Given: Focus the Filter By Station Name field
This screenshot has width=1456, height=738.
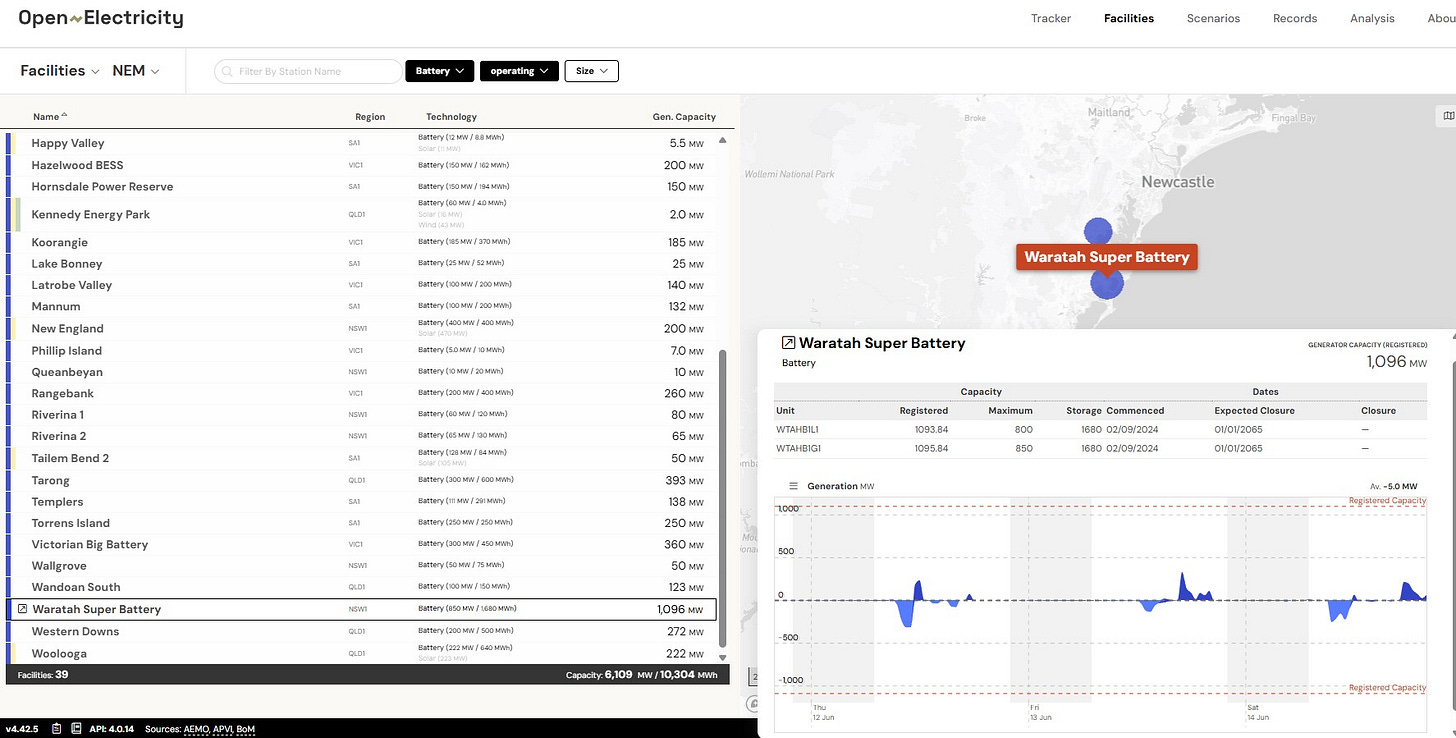Looking at the screenshot, I should [308, 72].
